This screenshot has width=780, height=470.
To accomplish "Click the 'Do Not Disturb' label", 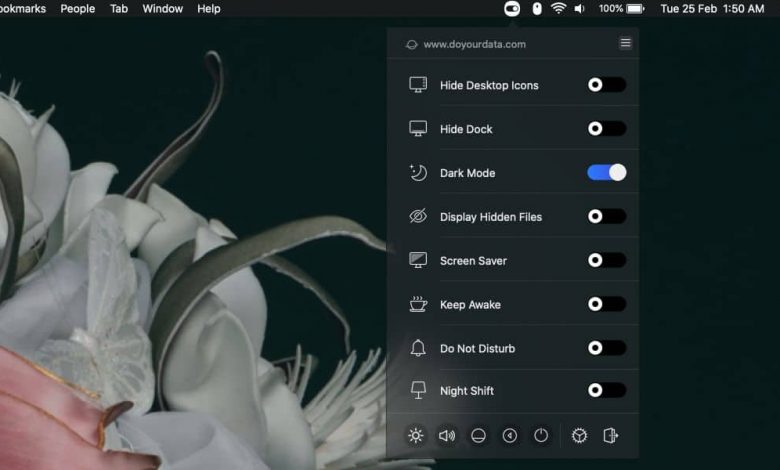I will pyautogui.click(x=478, y=348).
